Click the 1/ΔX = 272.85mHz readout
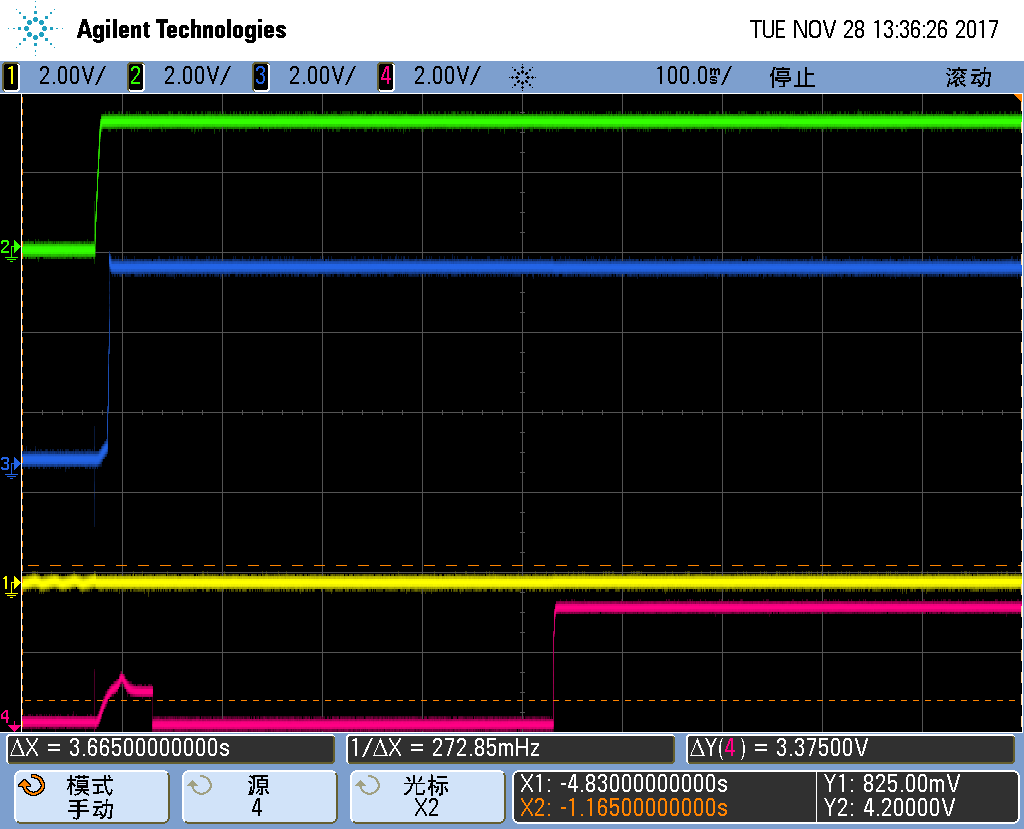 [x=510, y=748]
